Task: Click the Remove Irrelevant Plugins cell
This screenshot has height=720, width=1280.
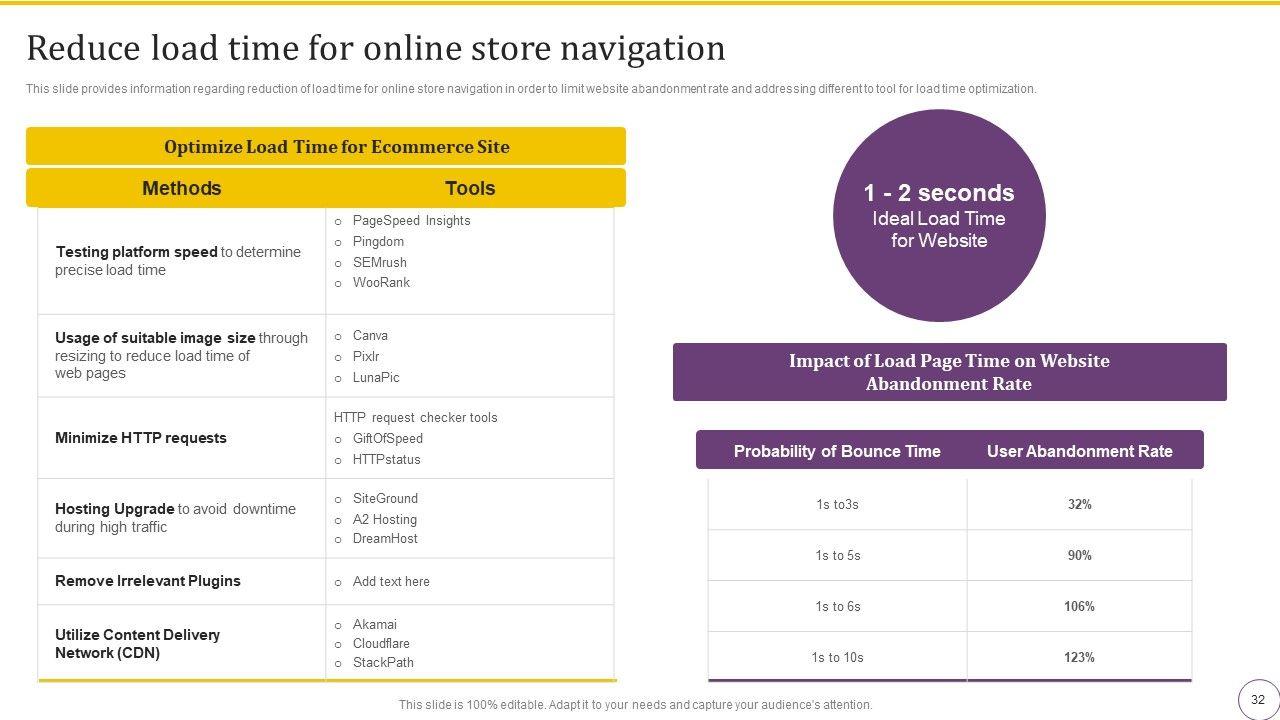Action: point(148,581)
